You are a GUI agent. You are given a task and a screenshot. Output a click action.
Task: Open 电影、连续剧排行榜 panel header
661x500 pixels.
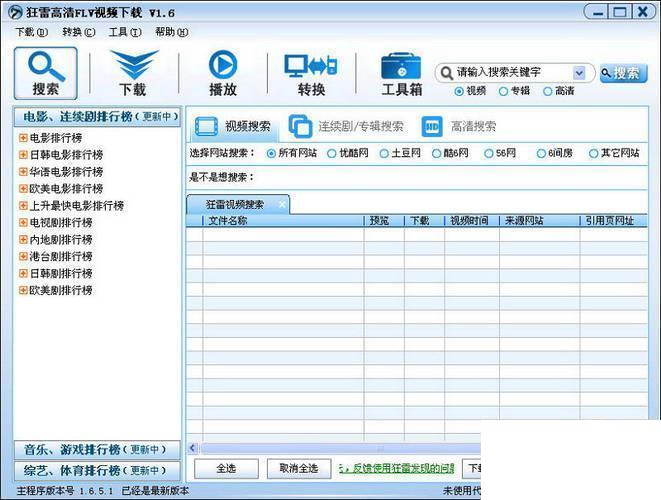pyautogui.click(x=97, y=117)
